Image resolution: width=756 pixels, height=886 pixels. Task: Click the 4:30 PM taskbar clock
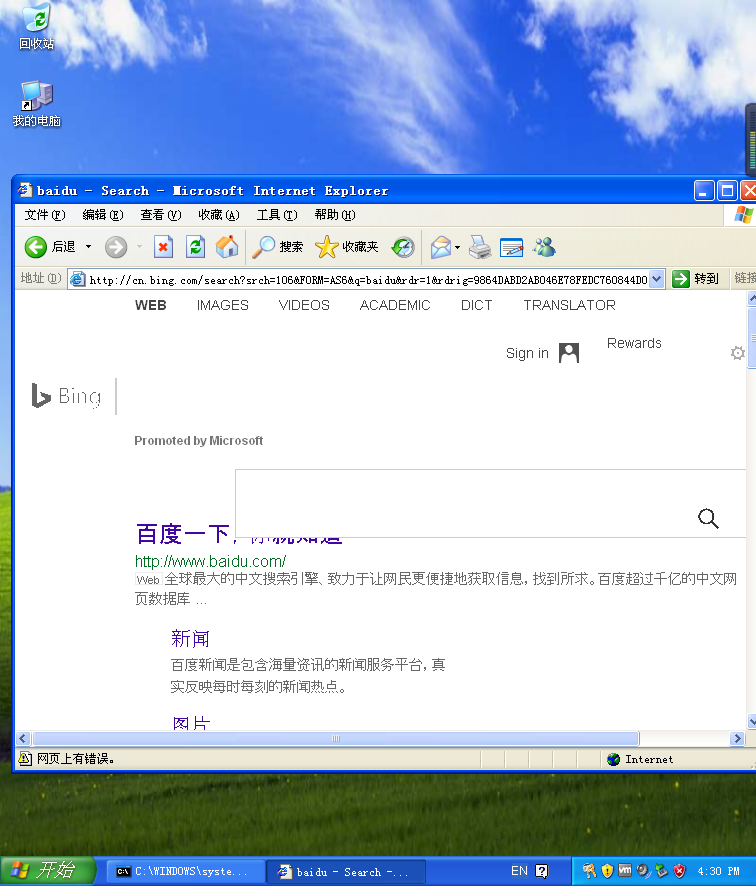718,871
